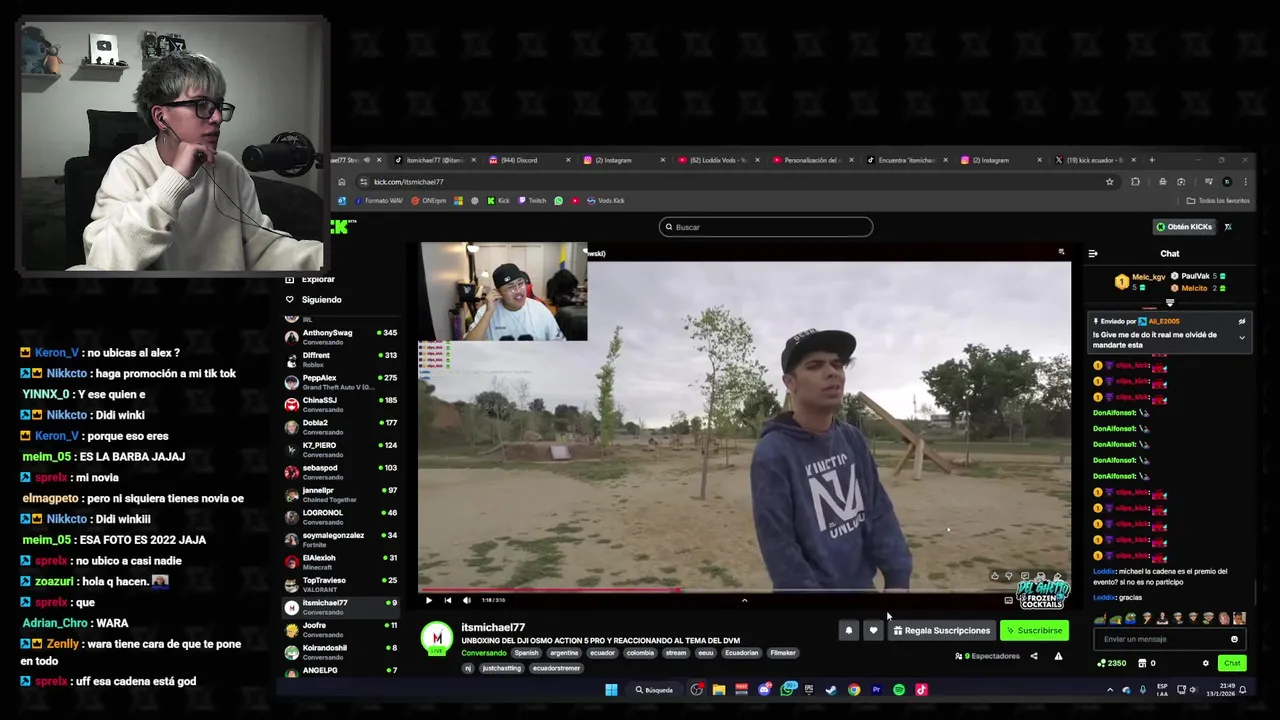Open Diffrent channel in sidebar
This screenshot has height=720, width=1280.
(340, 360)
